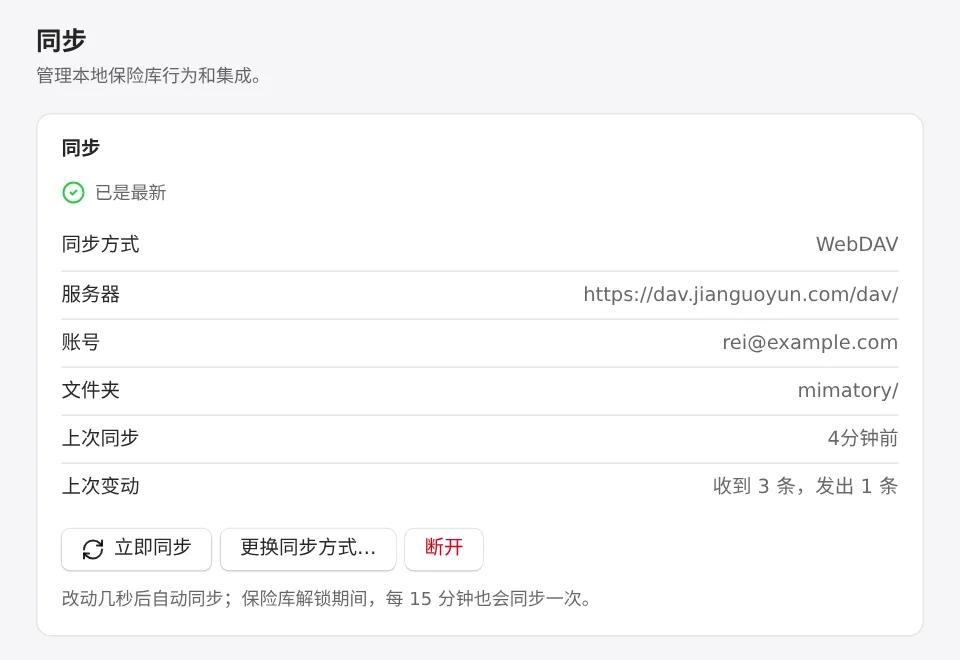
Task: Click 收到 3 条，发出 1 条 text
Action: pyautogui.click(x=805, y=486)
